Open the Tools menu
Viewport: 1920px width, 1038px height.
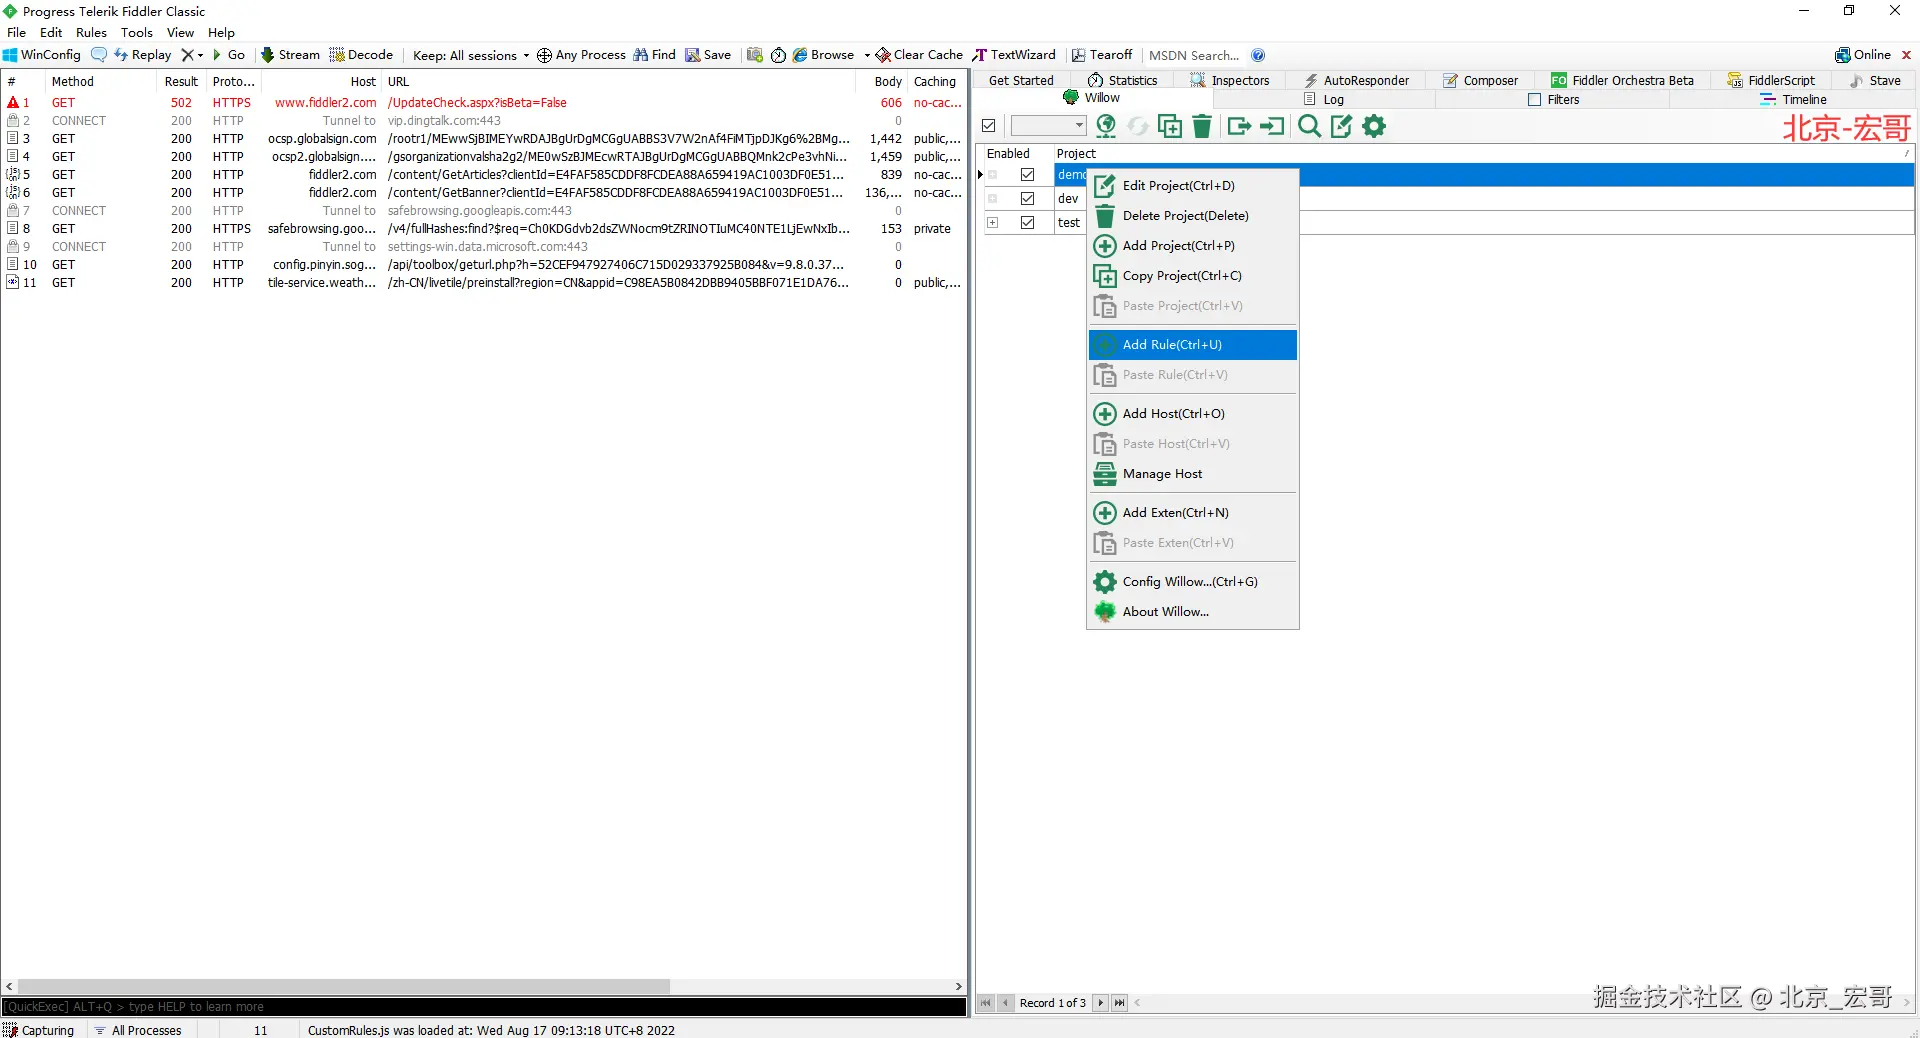tap(137, 33)
